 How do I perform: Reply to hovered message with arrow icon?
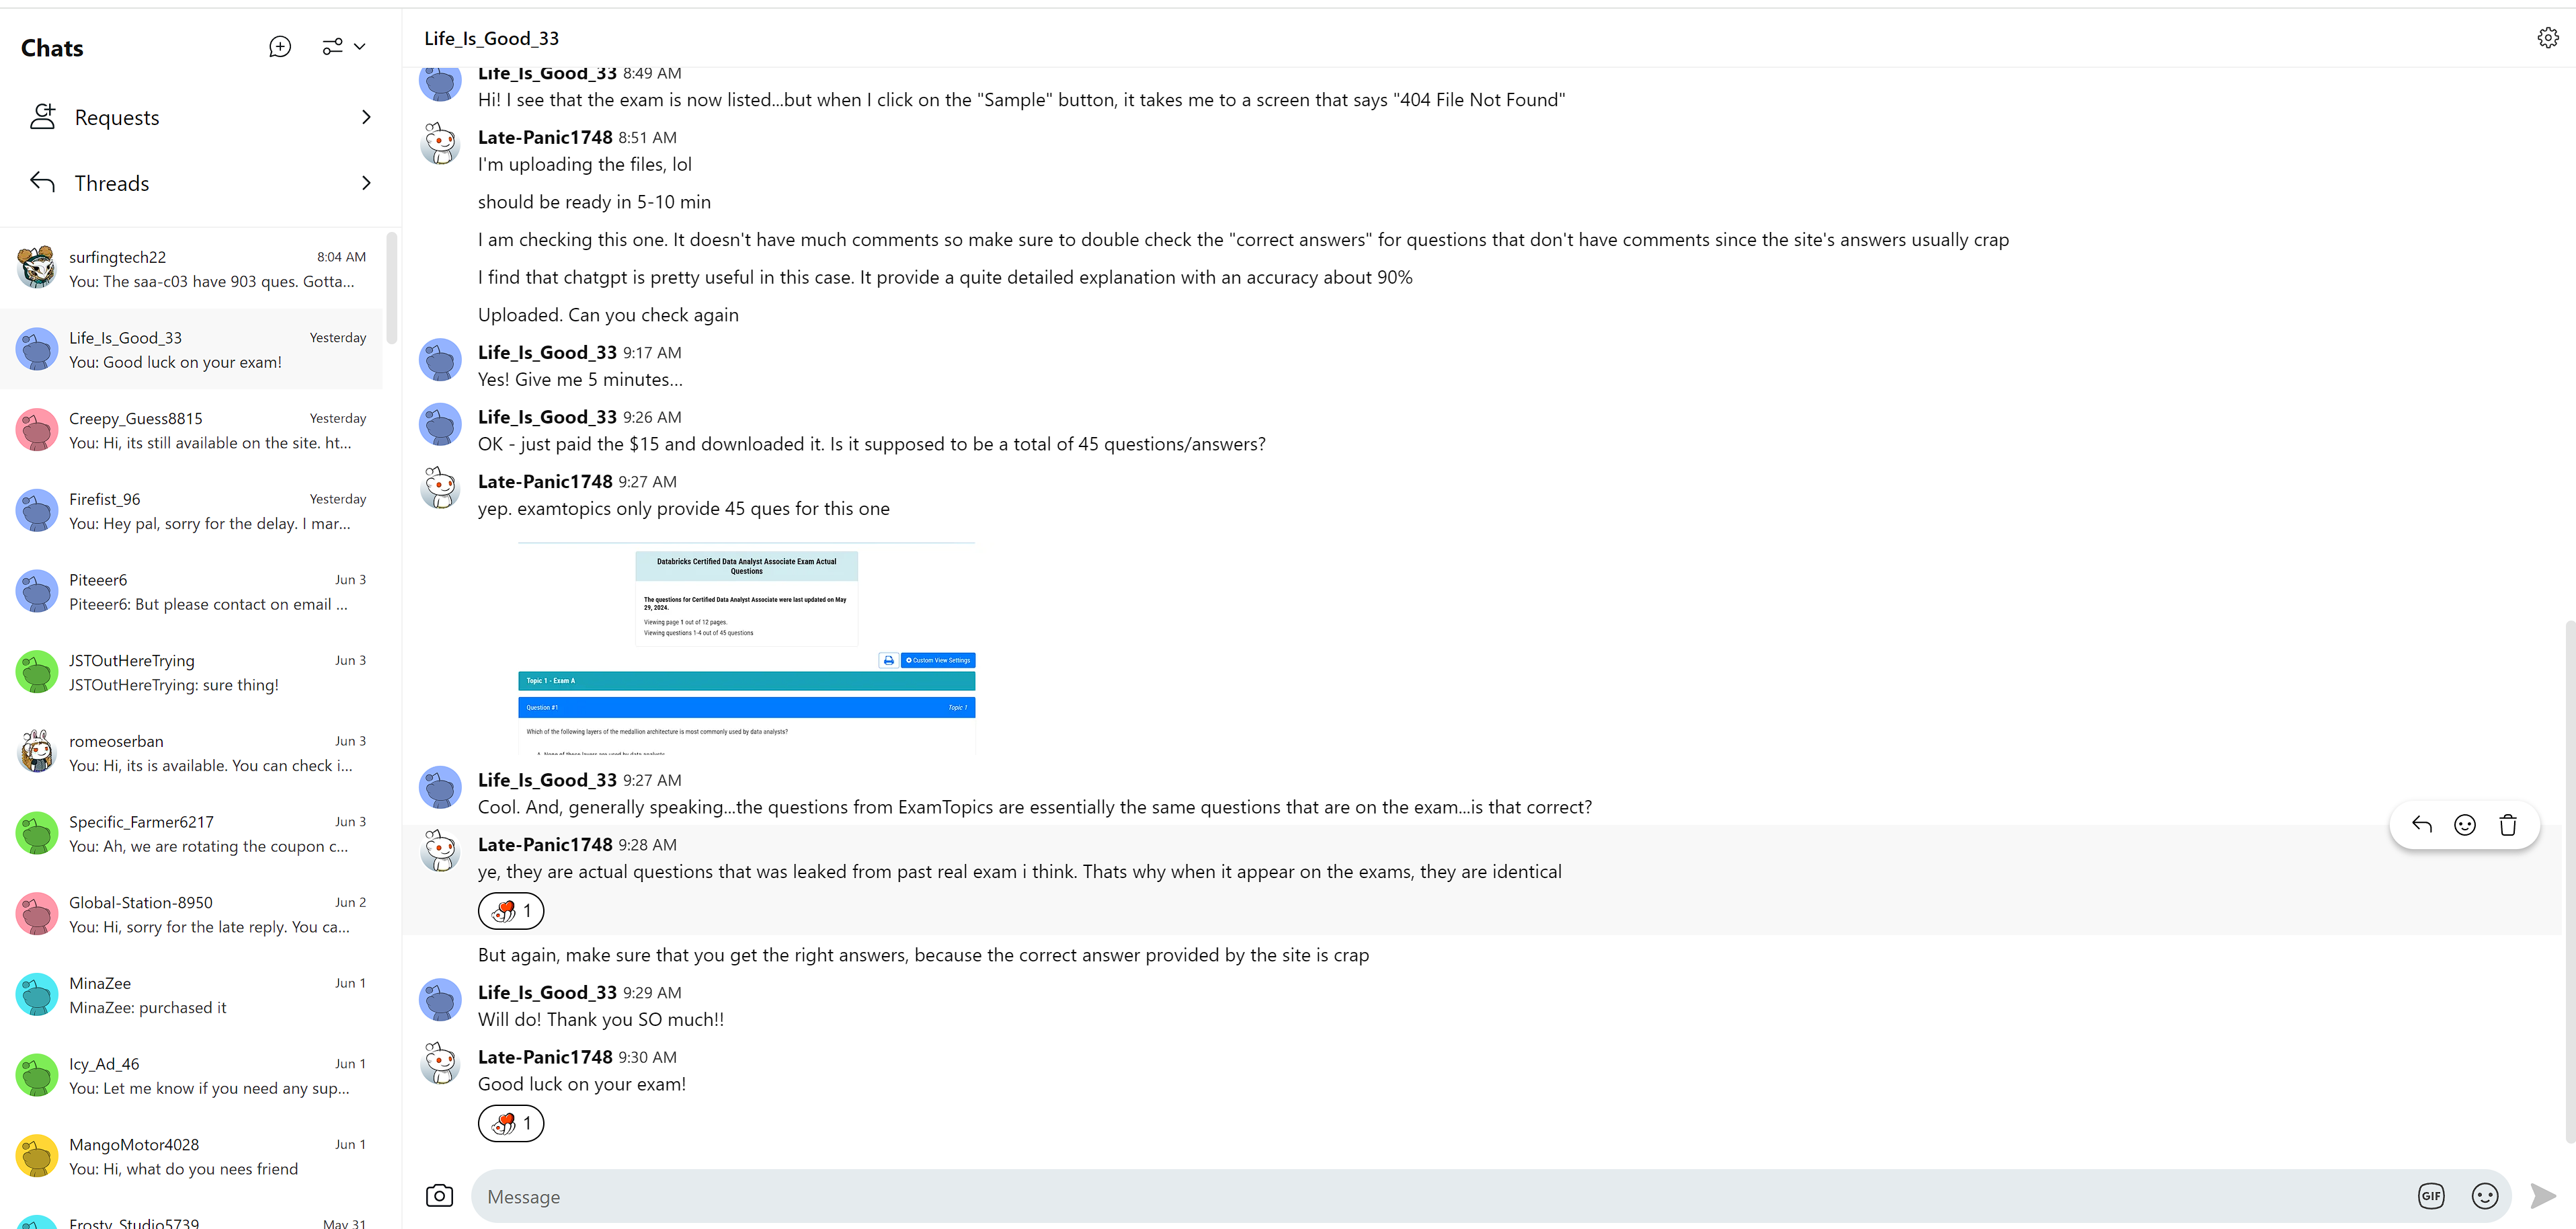(2421, 825)
